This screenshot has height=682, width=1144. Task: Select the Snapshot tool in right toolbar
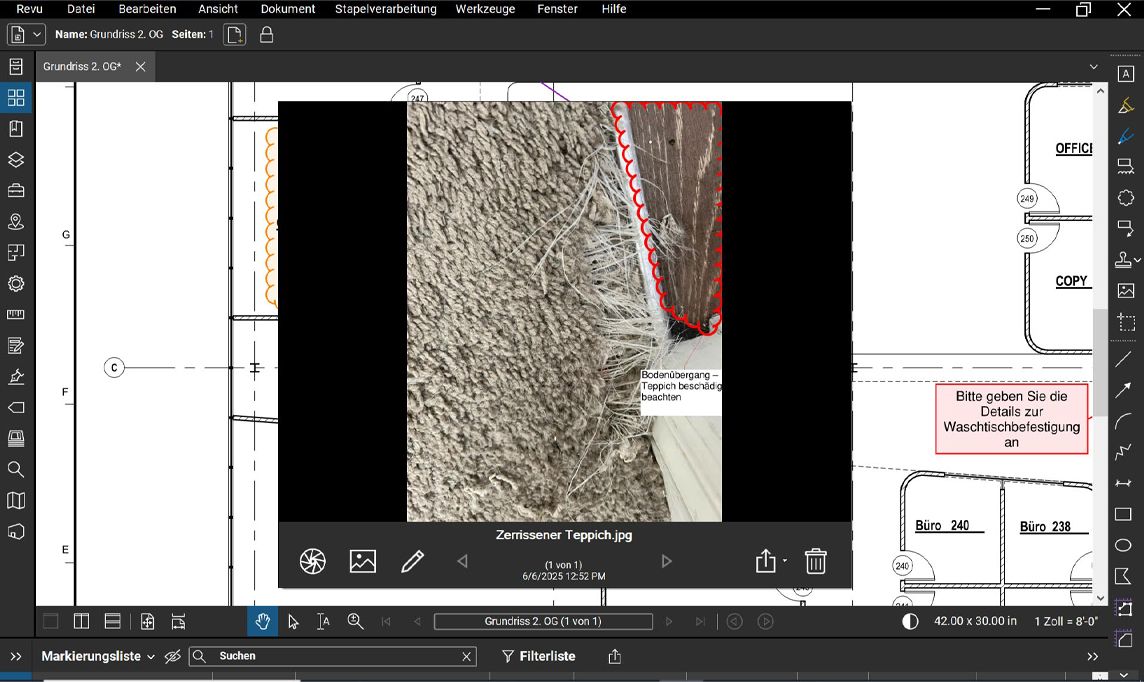1126,322
